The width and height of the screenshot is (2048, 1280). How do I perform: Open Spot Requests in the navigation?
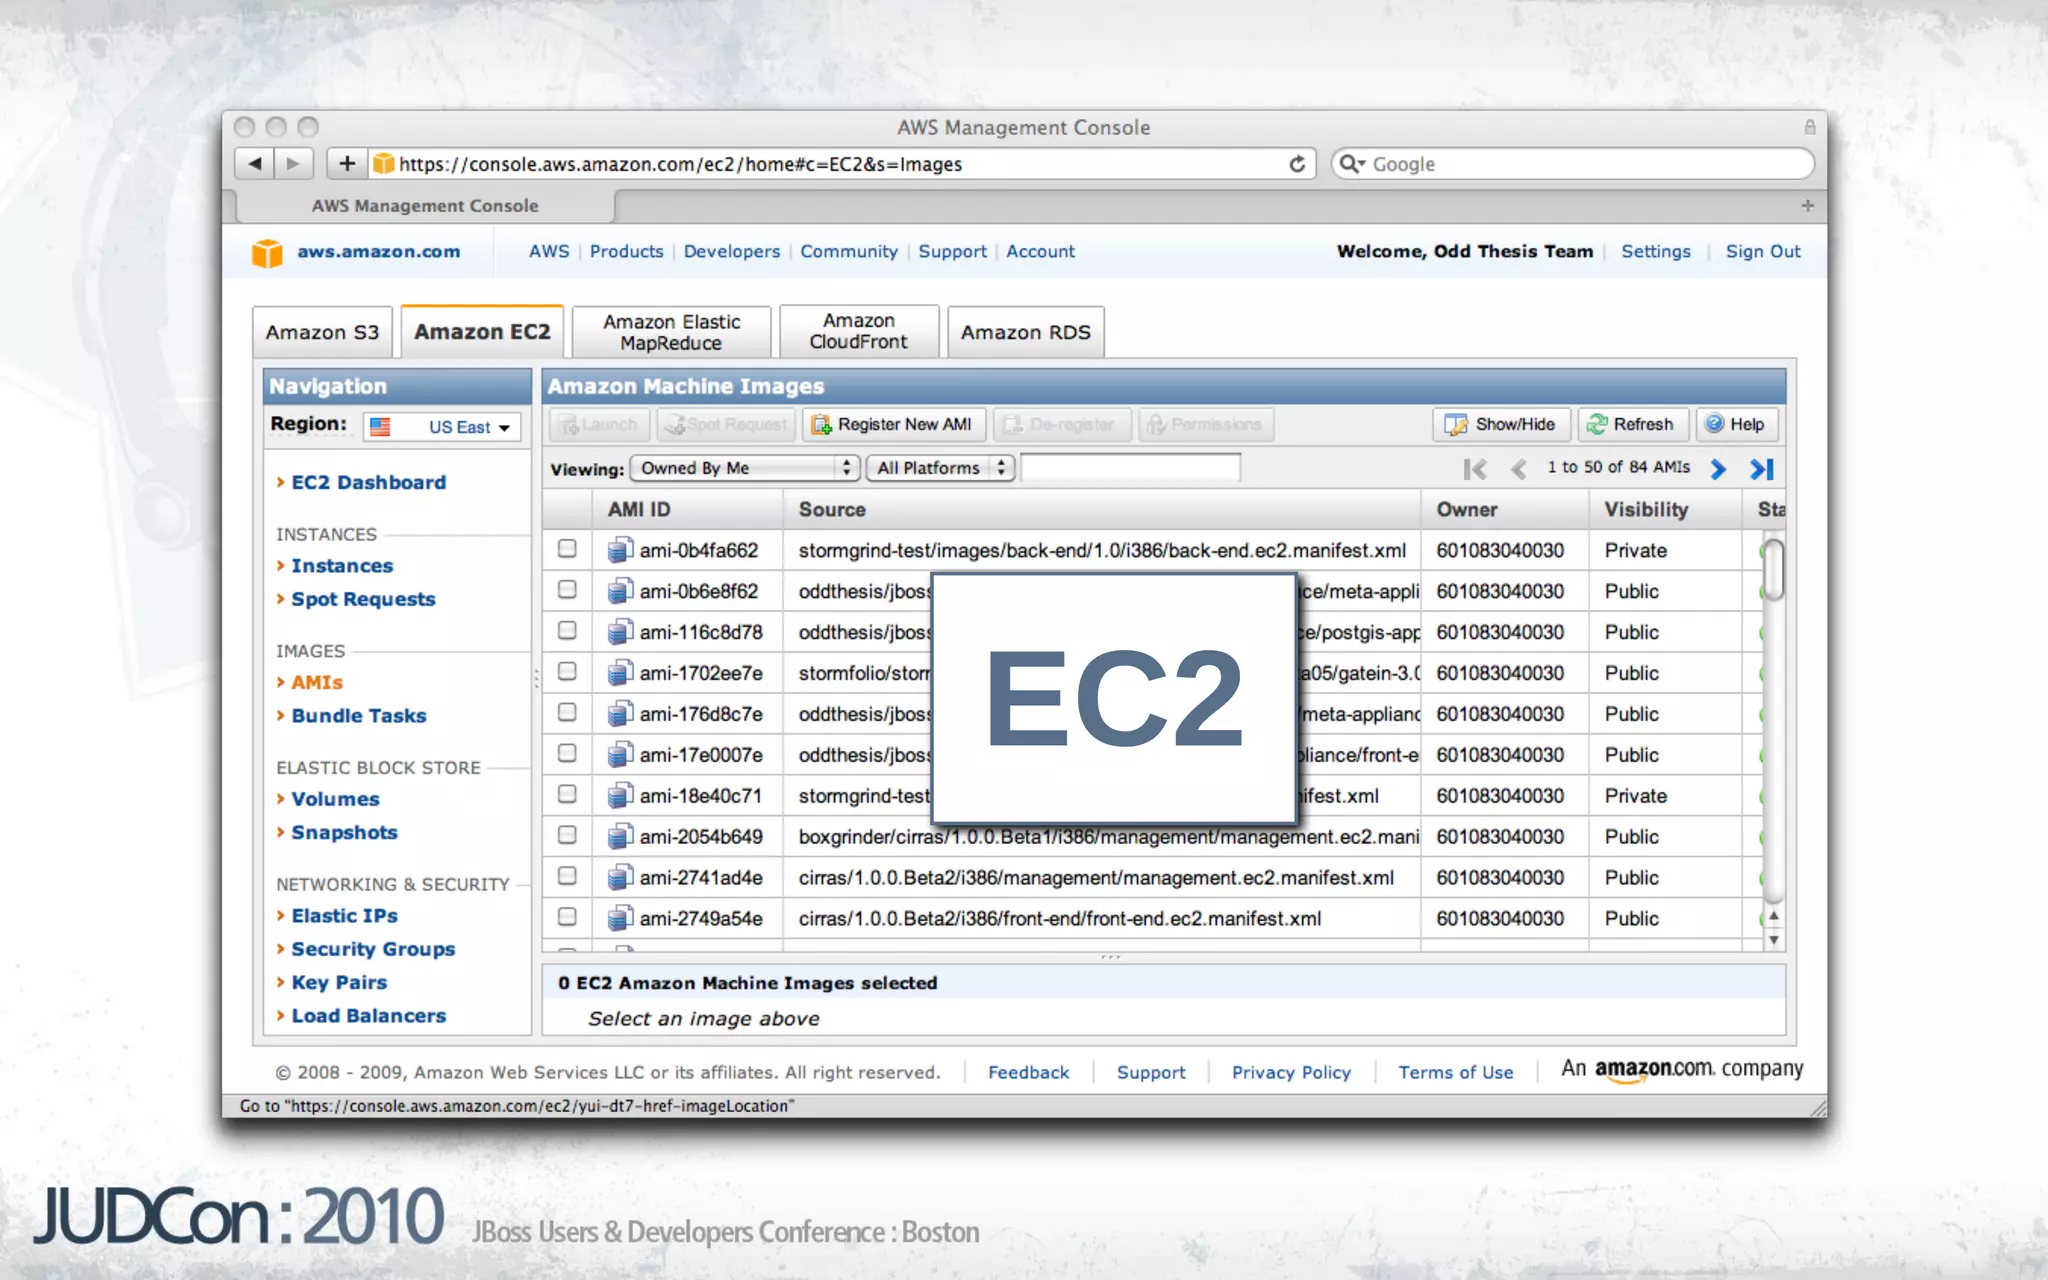point(363,599)
